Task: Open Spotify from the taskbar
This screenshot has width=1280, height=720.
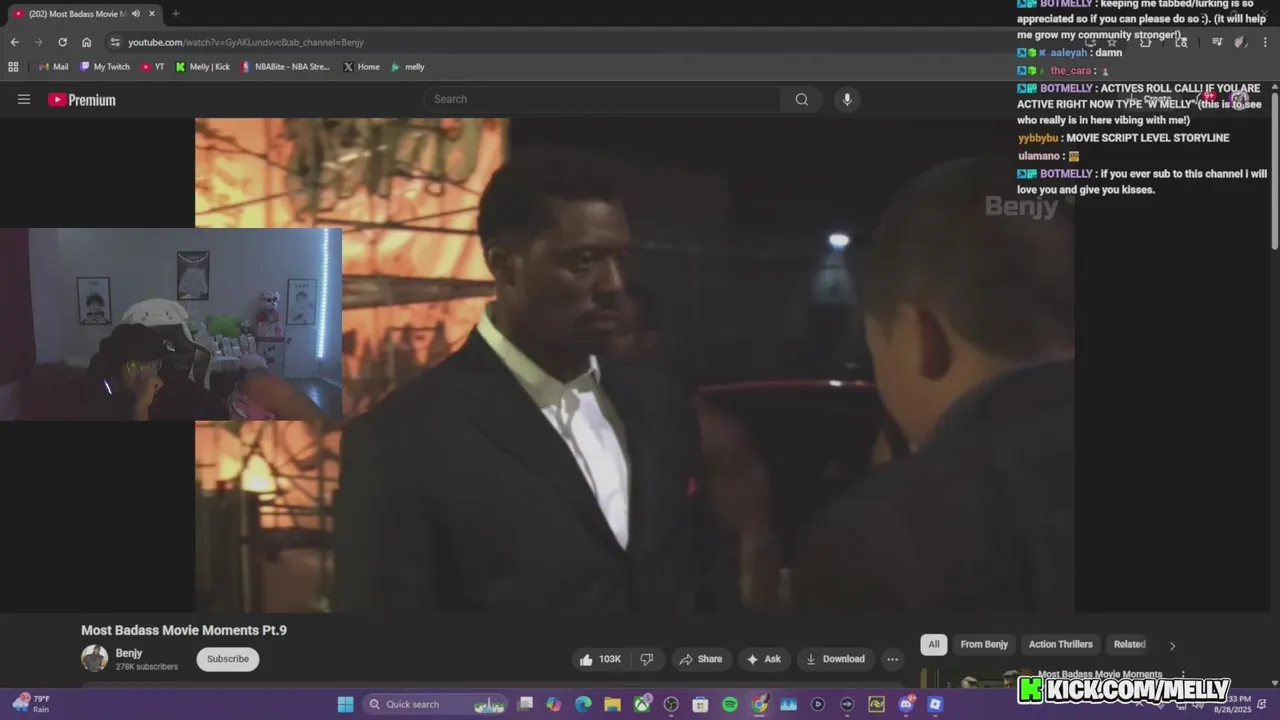Action: coord(730,704)
